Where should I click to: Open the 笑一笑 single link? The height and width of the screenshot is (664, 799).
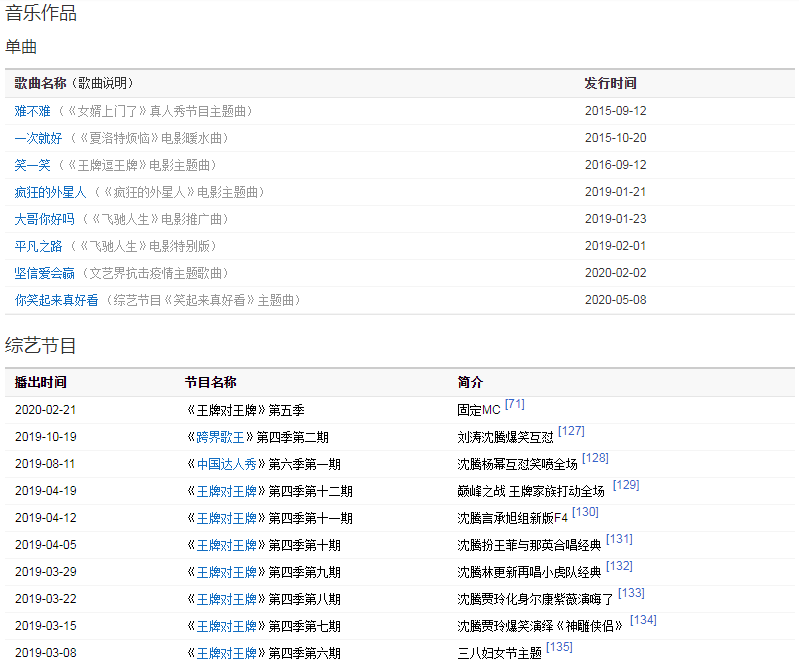click(x=32, y=165)
